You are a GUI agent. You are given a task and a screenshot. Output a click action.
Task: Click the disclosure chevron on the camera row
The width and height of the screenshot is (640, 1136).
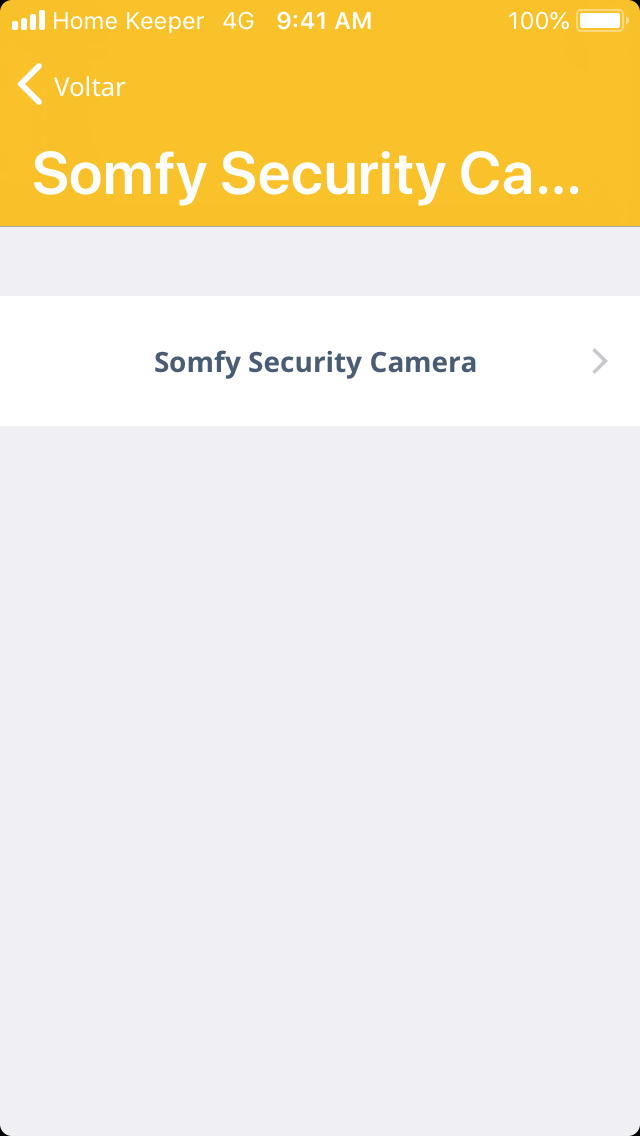599,361
